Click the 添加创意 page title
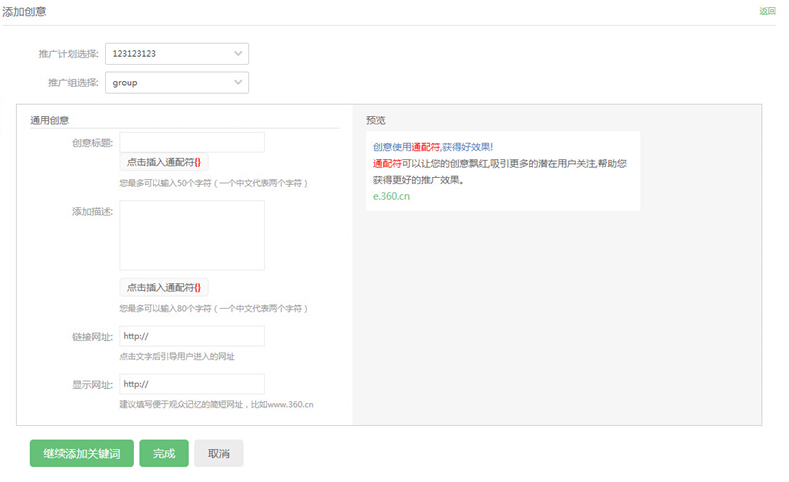This screenshot has width=789, height=482. pos(24,11)
